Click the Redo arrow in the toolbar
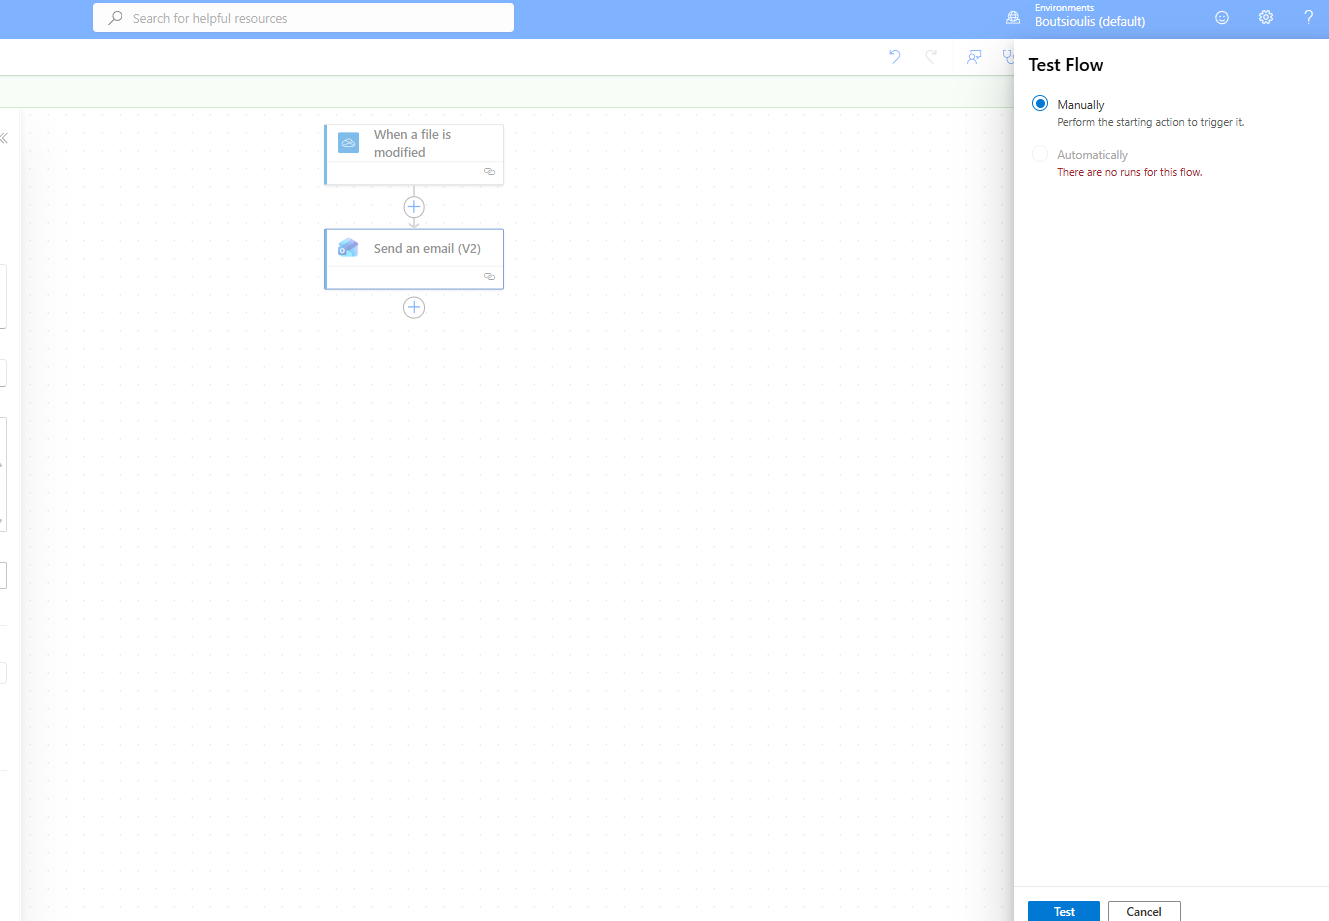This screenshot has height=921, width=1329. pyautogui.click(x=931, y=57)
